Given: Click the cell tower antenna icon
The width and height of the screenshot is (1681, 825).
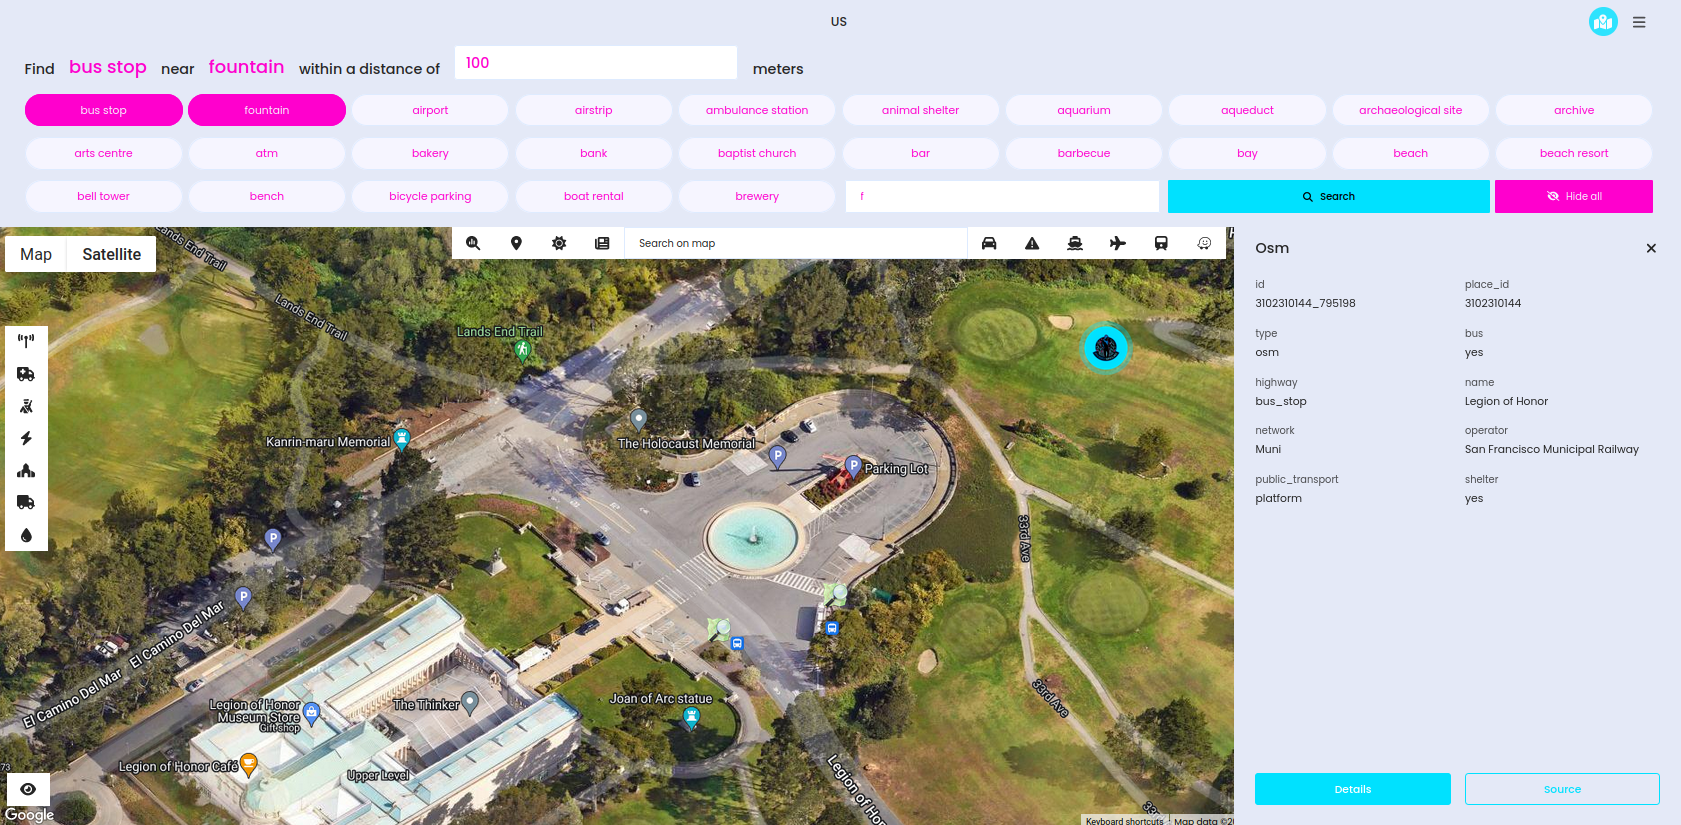Looking at the screenshot, I should 26,341.
